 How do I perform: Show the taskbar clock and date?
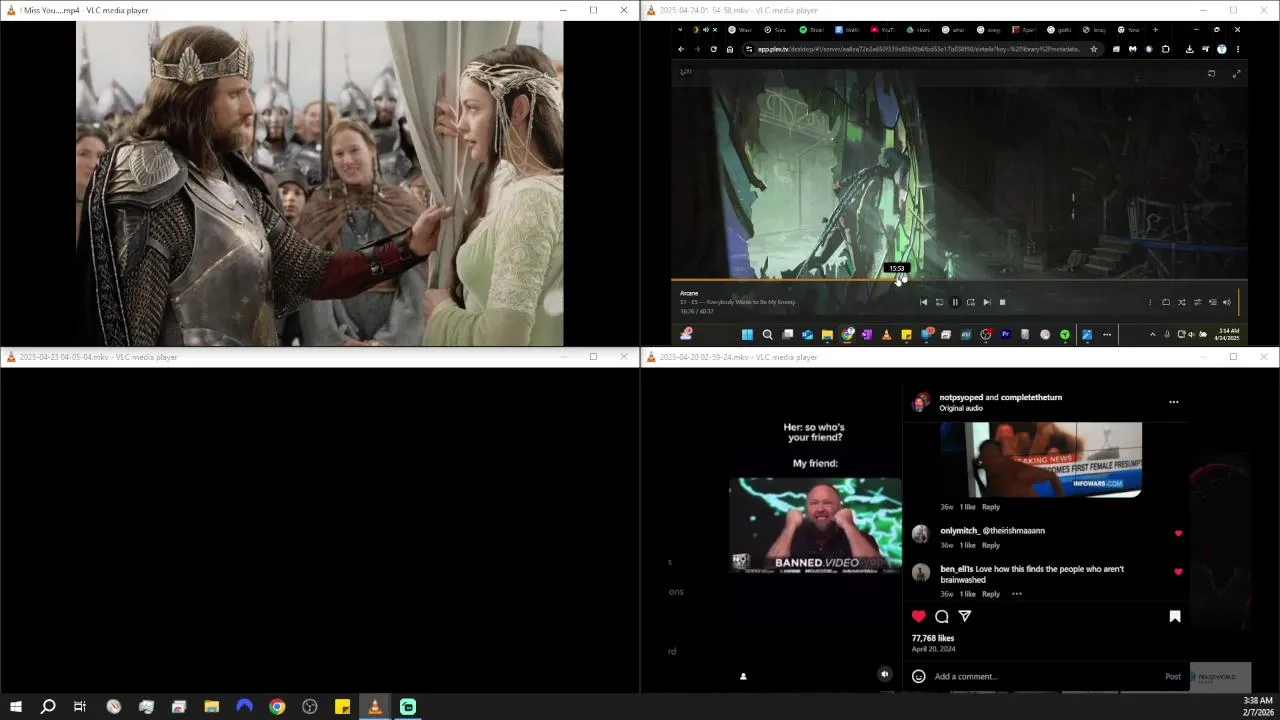click(x=1257, y=706)
